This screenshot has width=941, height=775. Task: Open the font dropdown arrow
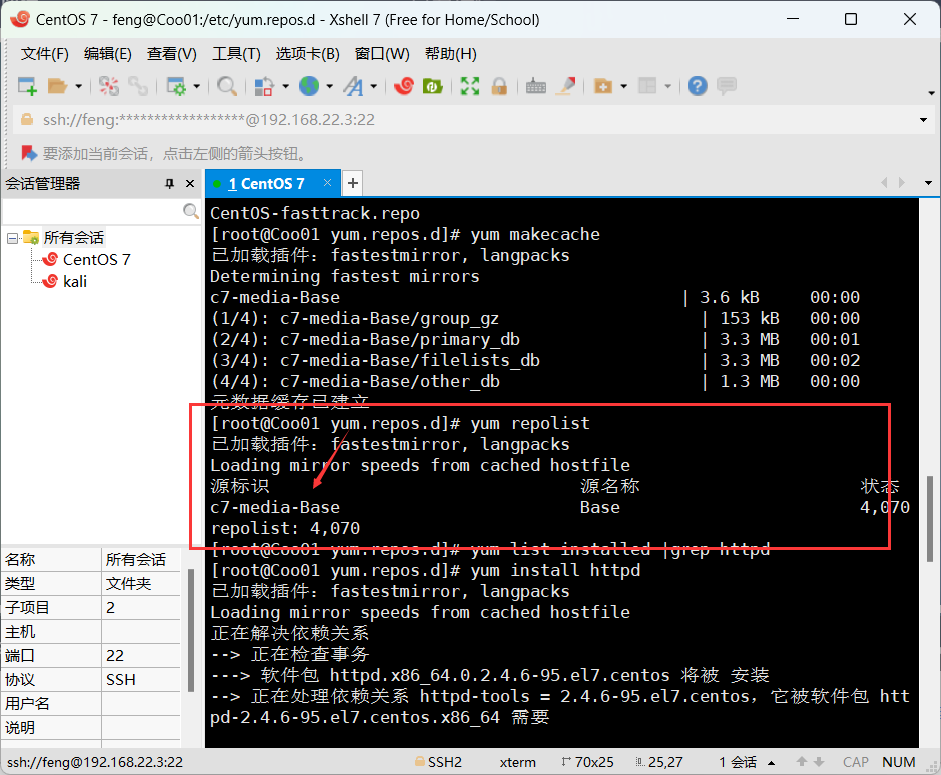(x=373, y=86)
